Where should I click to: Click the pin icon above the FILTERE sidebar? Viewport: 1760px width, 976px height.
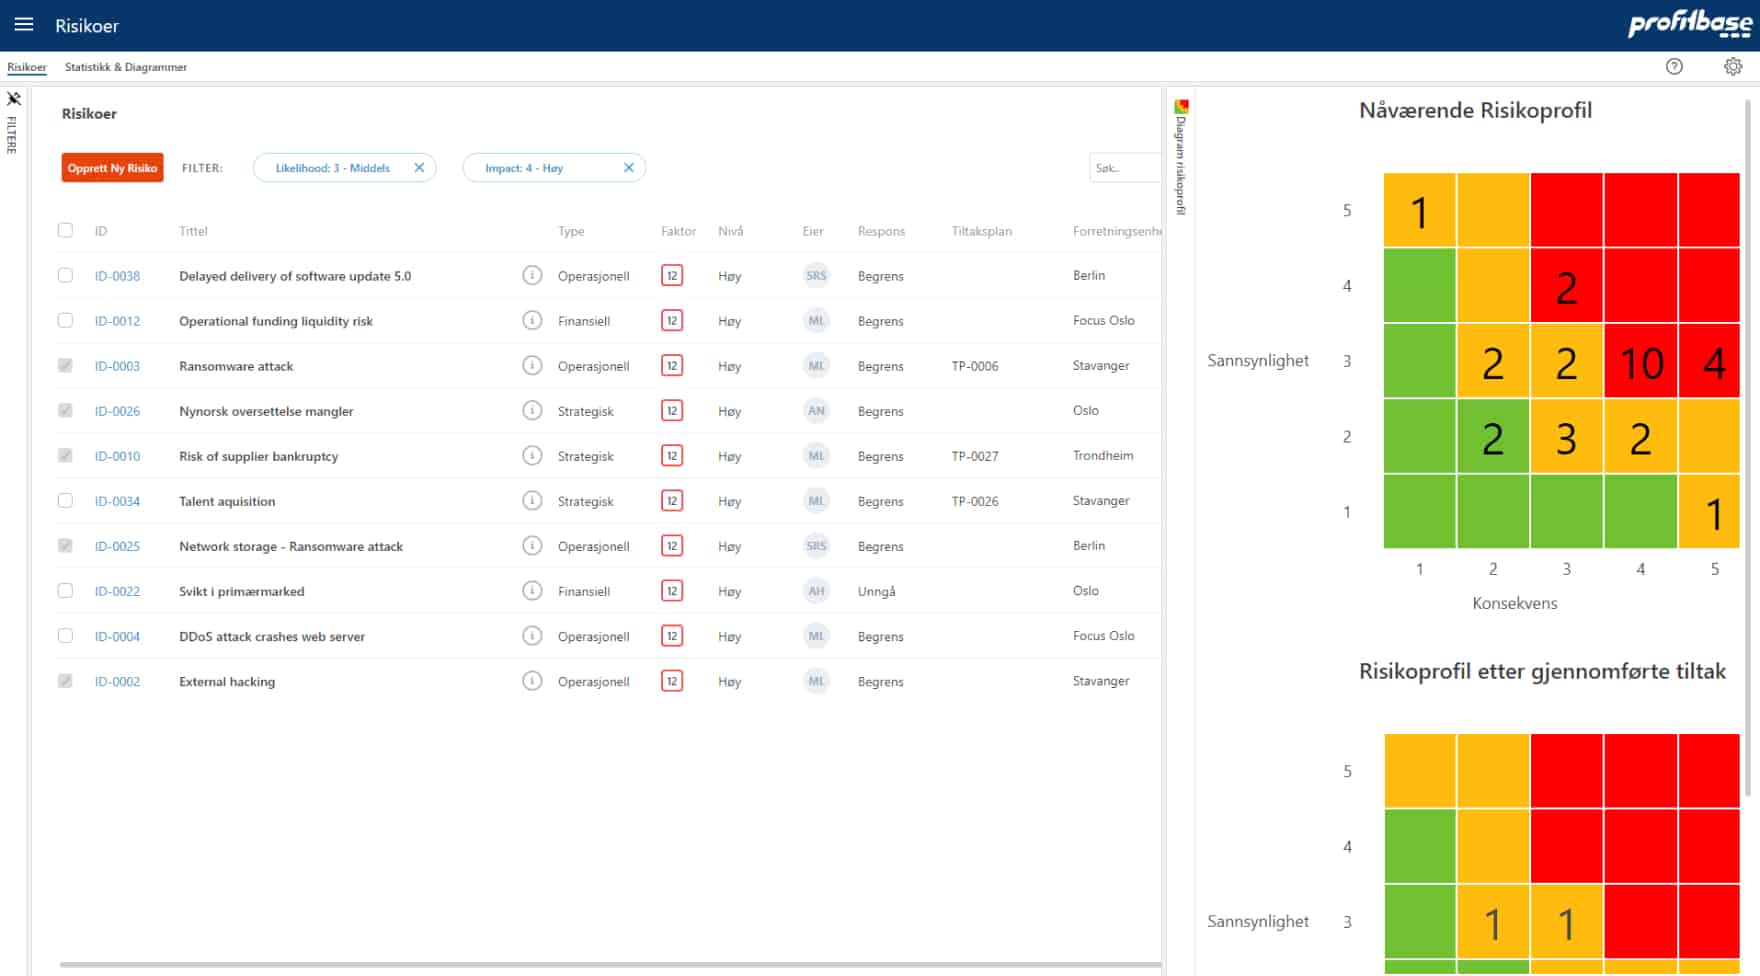click(x=14, y=99)
